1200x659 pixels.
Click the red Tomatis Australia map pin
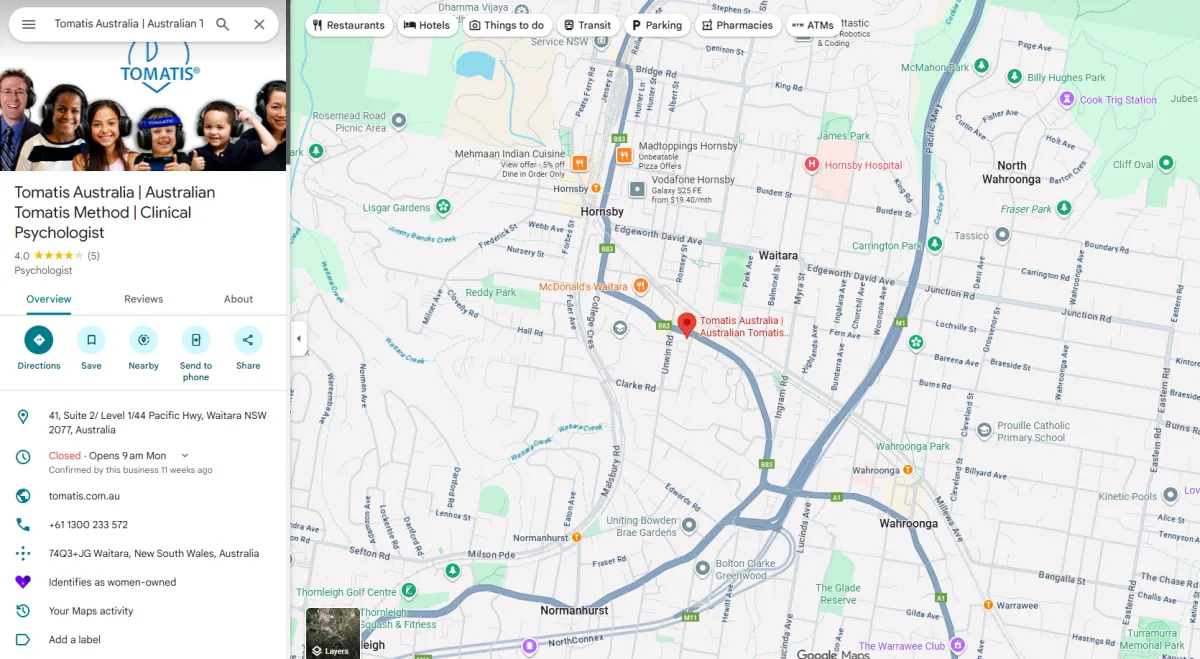pyautogui.click(x=687, y=325)
